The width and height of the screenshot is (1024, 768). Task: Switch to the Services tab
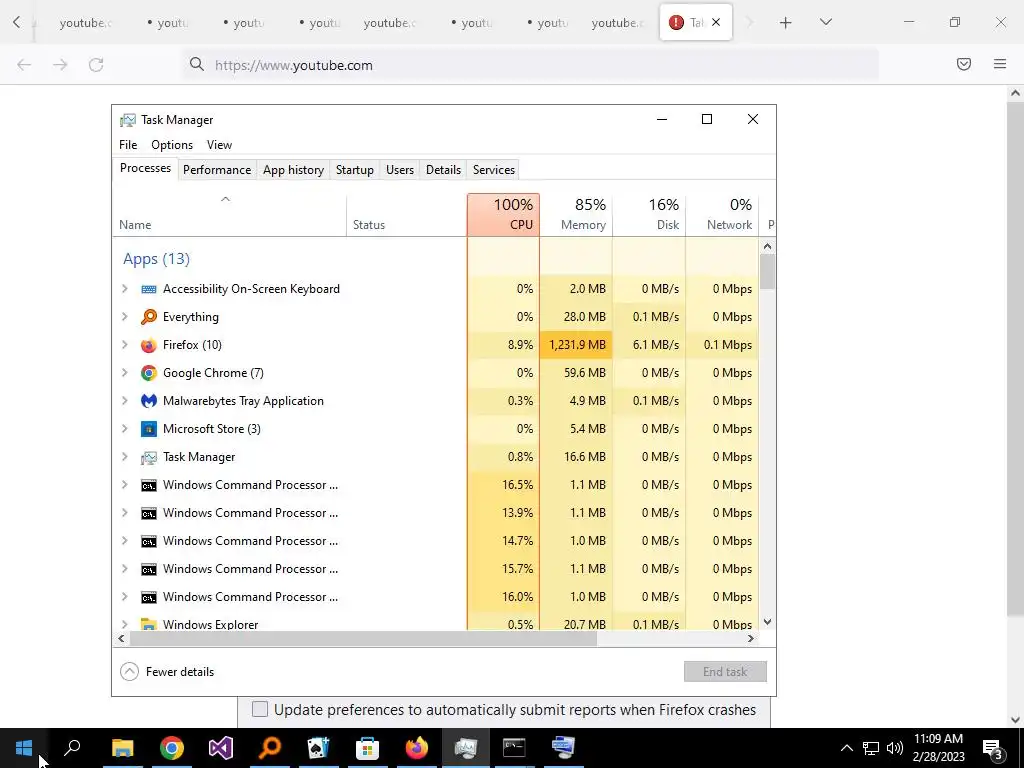click(x=494, y=170)
